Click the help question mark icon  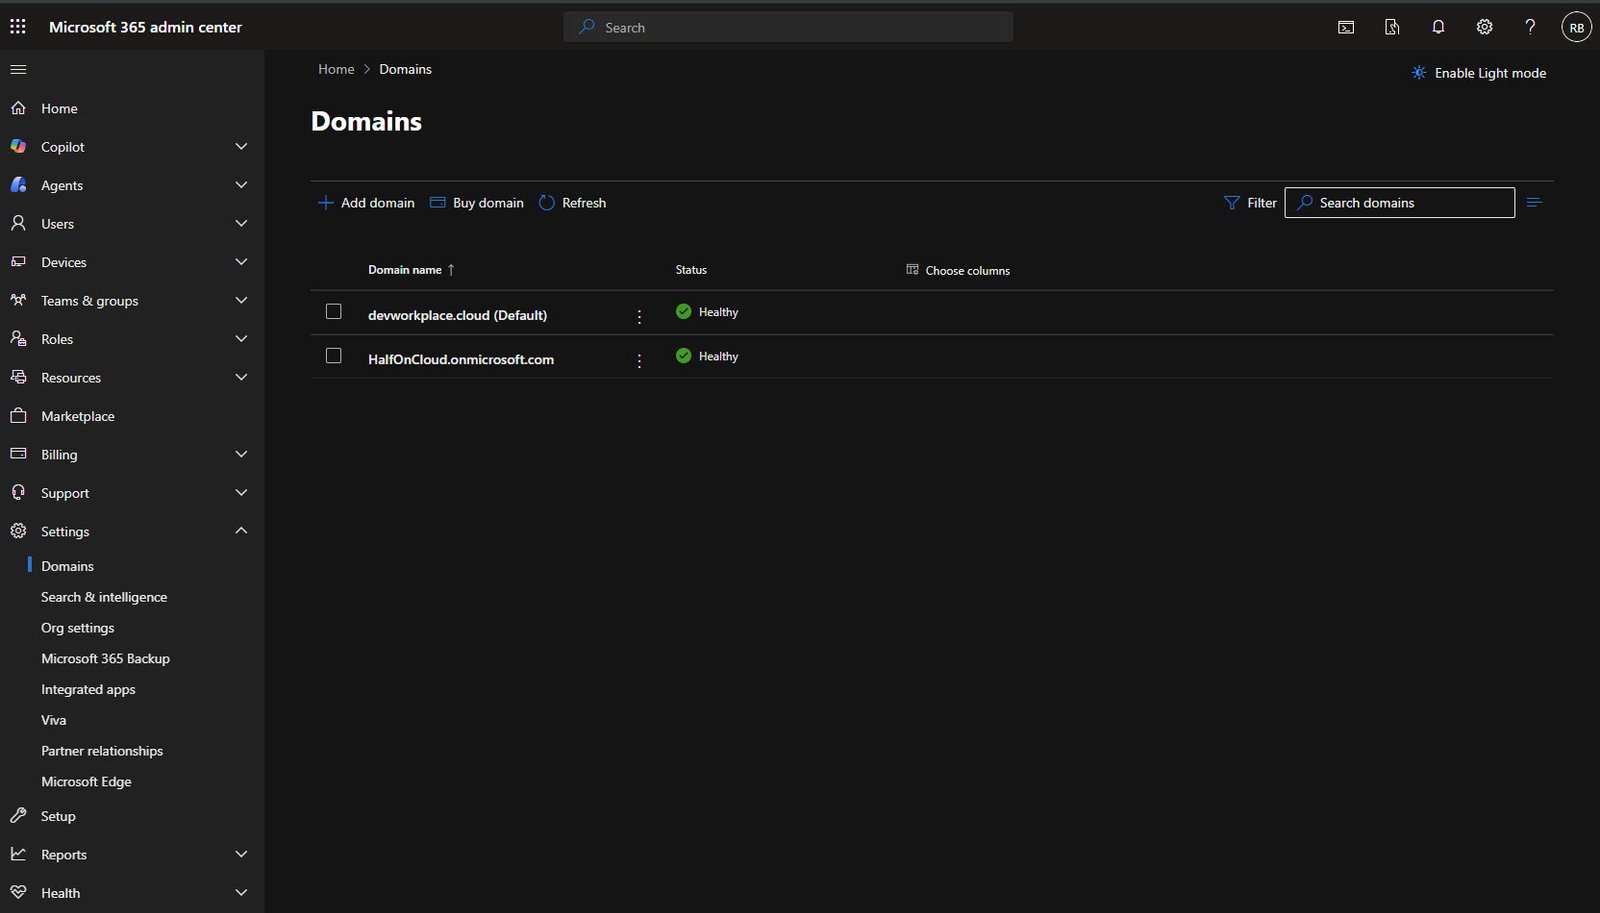click(1530, 27)
